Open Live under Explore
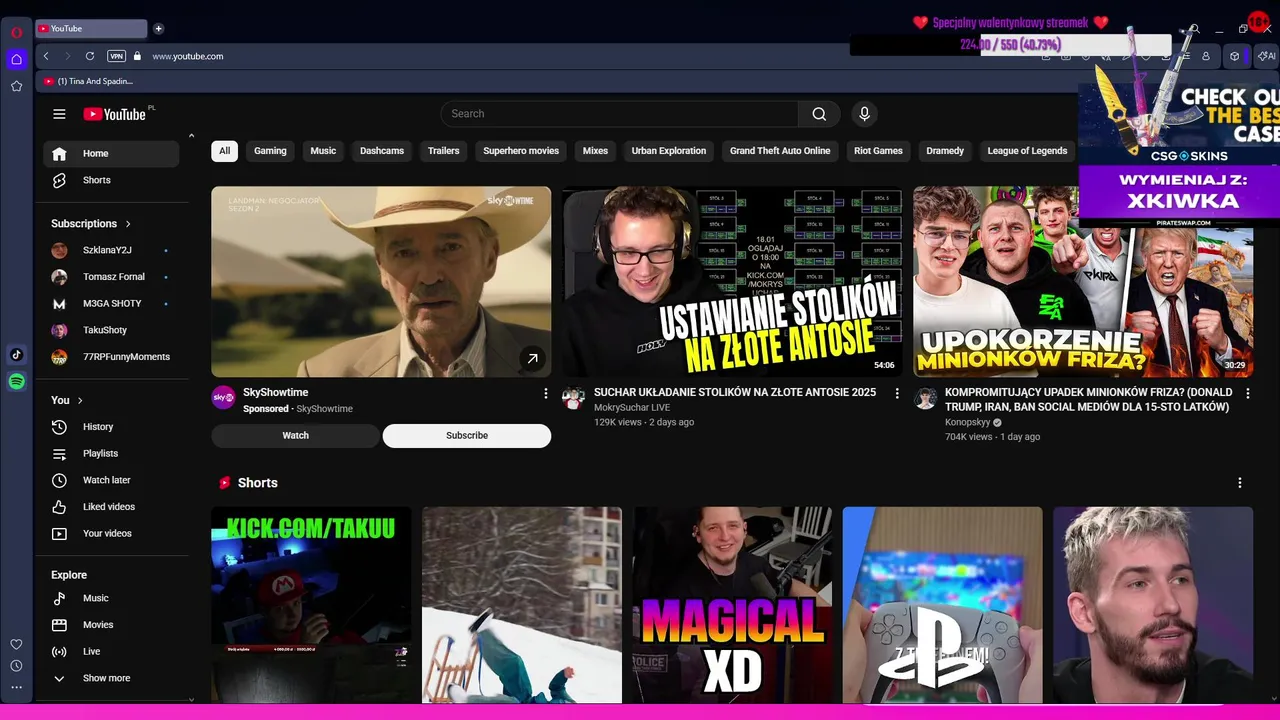 click(111, 652)
